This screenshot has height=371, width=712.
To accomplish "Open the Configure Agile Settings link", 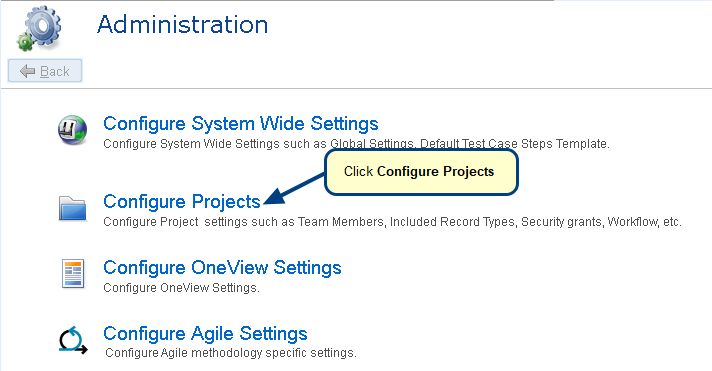I will click(205, 333).
